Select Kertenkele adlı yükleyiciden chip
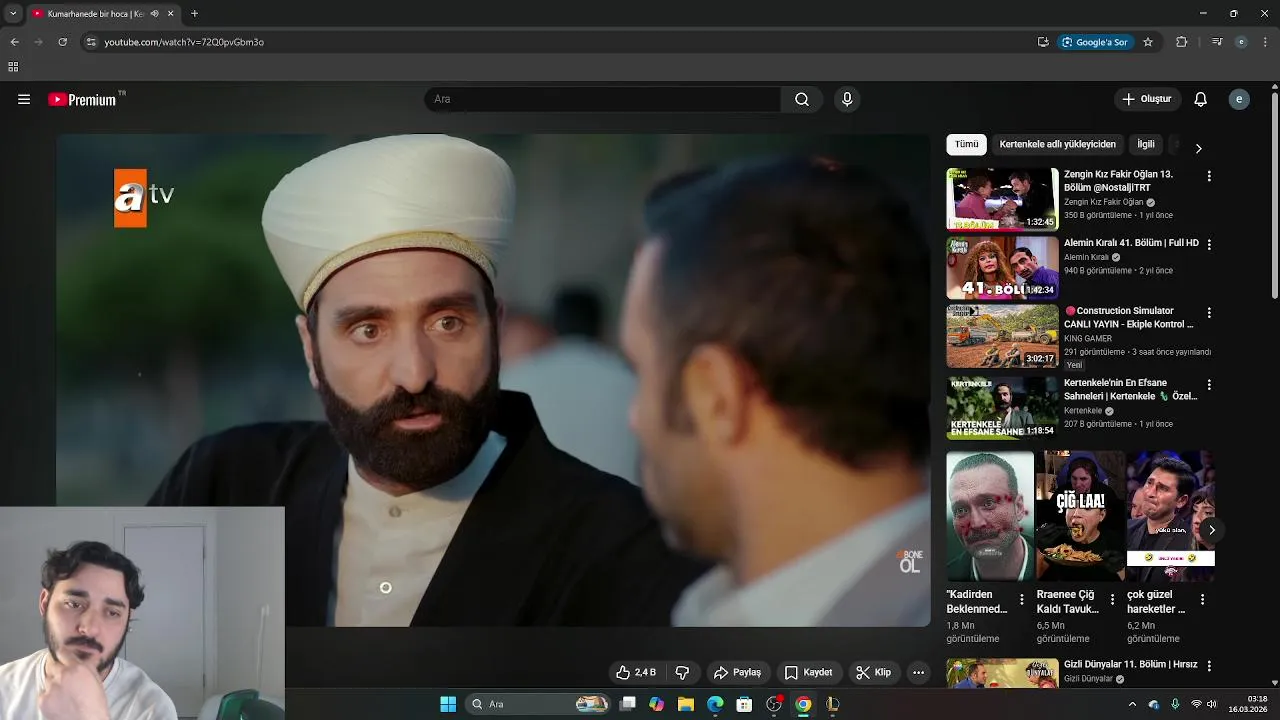This screenshot has width=1280, height=720. click(x=1057, y=144)
